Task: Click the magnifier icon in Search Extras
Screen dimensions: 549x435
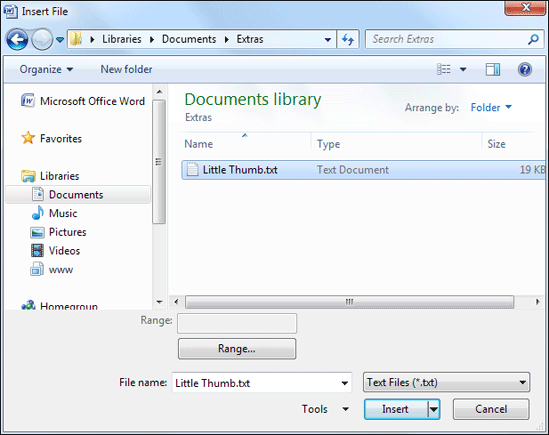Action: 533,39
